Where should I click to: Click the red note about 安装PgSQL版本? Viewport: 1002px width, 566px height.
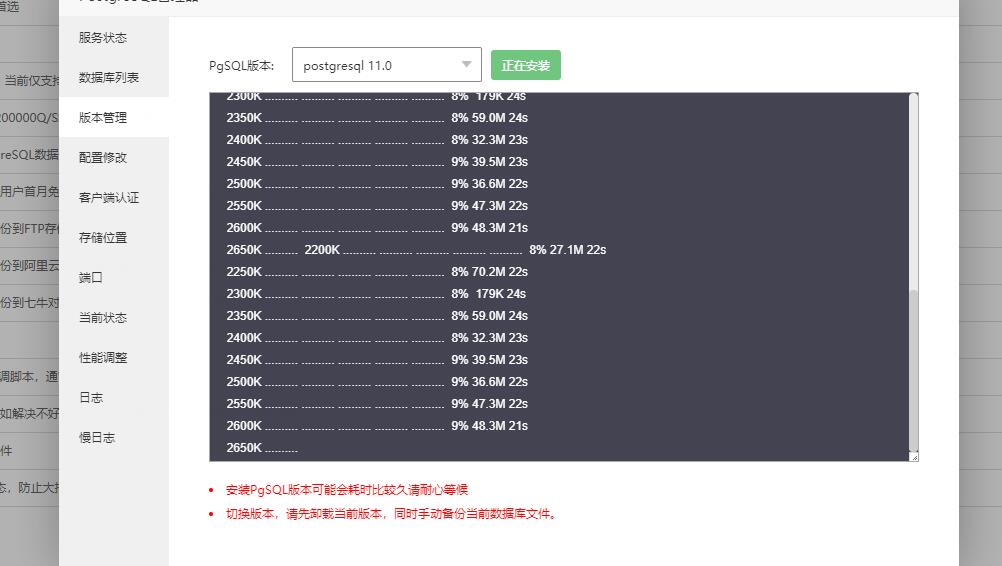347,490
